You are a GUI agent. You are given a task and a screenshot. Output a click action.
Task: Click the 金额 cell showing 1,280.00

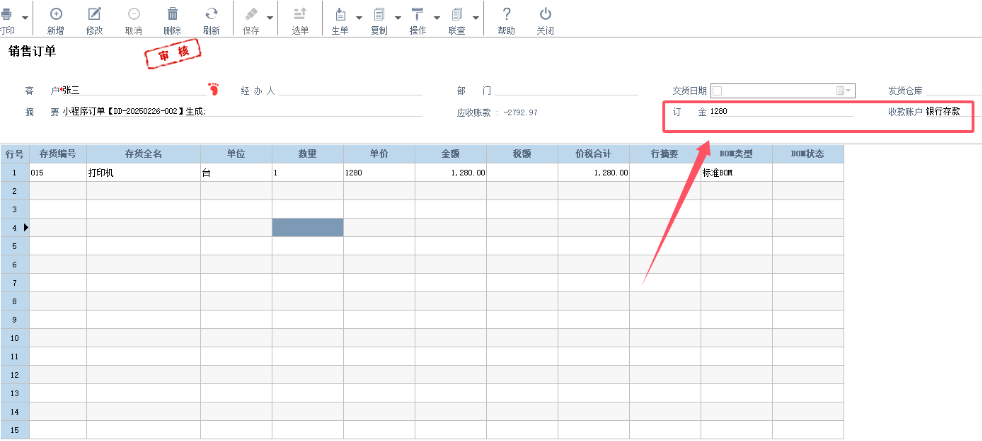(x=450, y=172)
